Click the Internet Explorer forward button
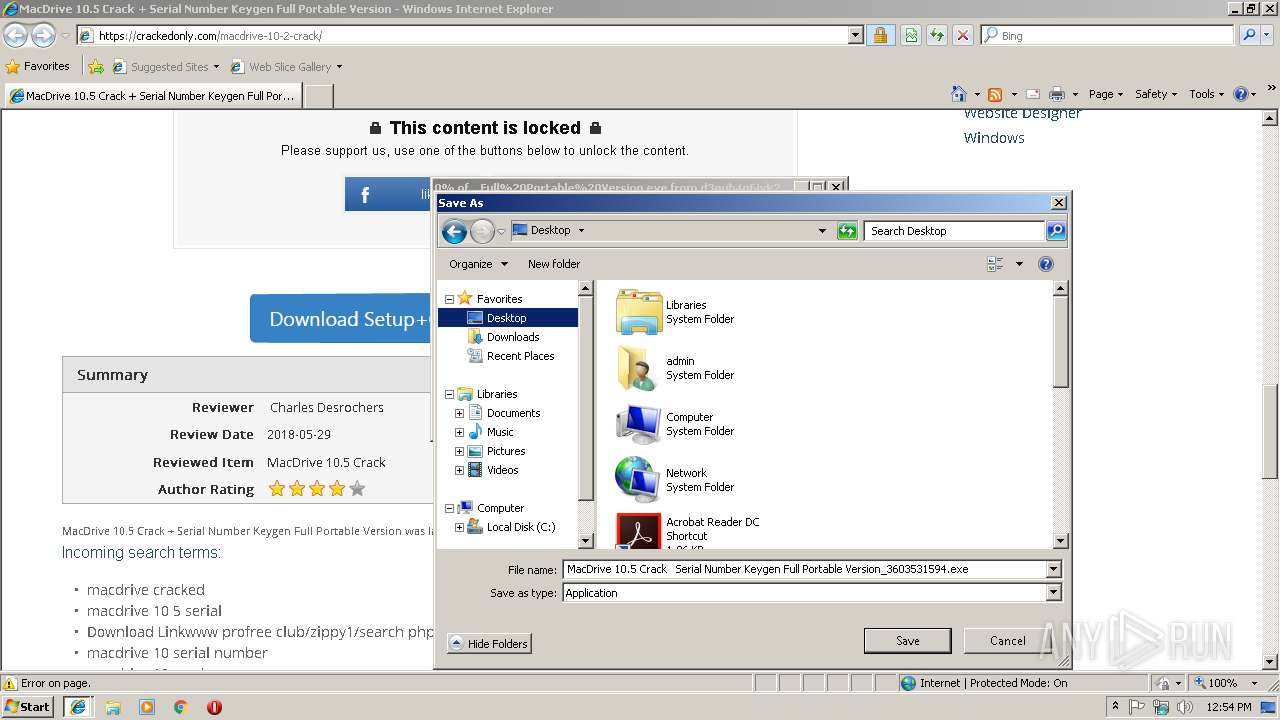This screenshot has width=1280, height=720. click(43, 36)
